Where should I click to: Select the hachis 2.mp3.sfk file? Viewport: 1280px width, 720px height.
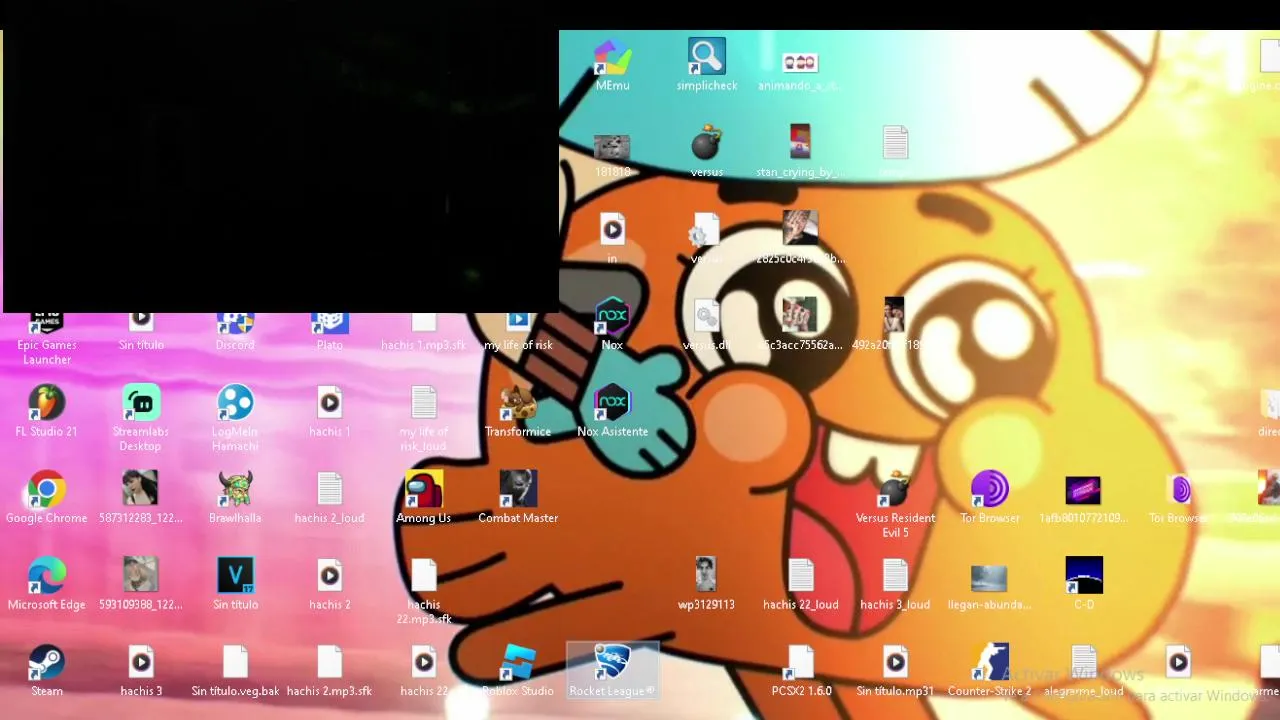coord(329,669)
